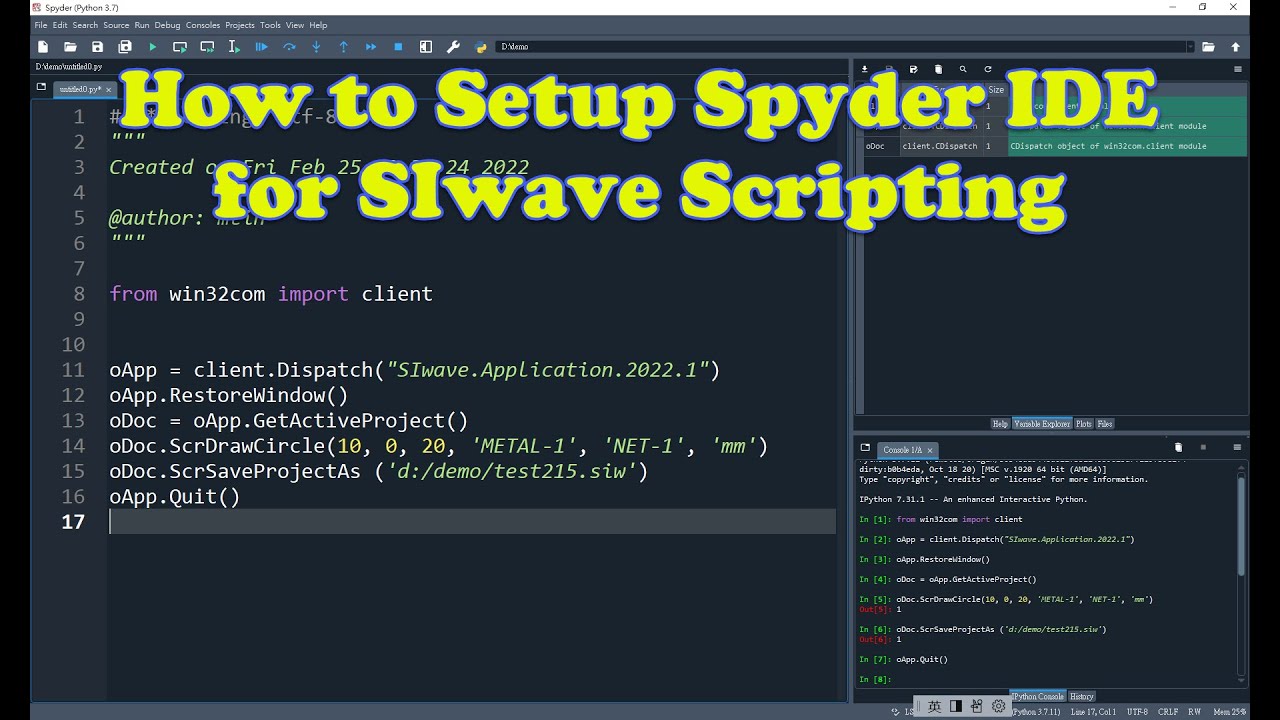Click the UTF-8 encoding status entry
The height and width of the screenshot is (720, 1280).
[x=1137, y=712]
